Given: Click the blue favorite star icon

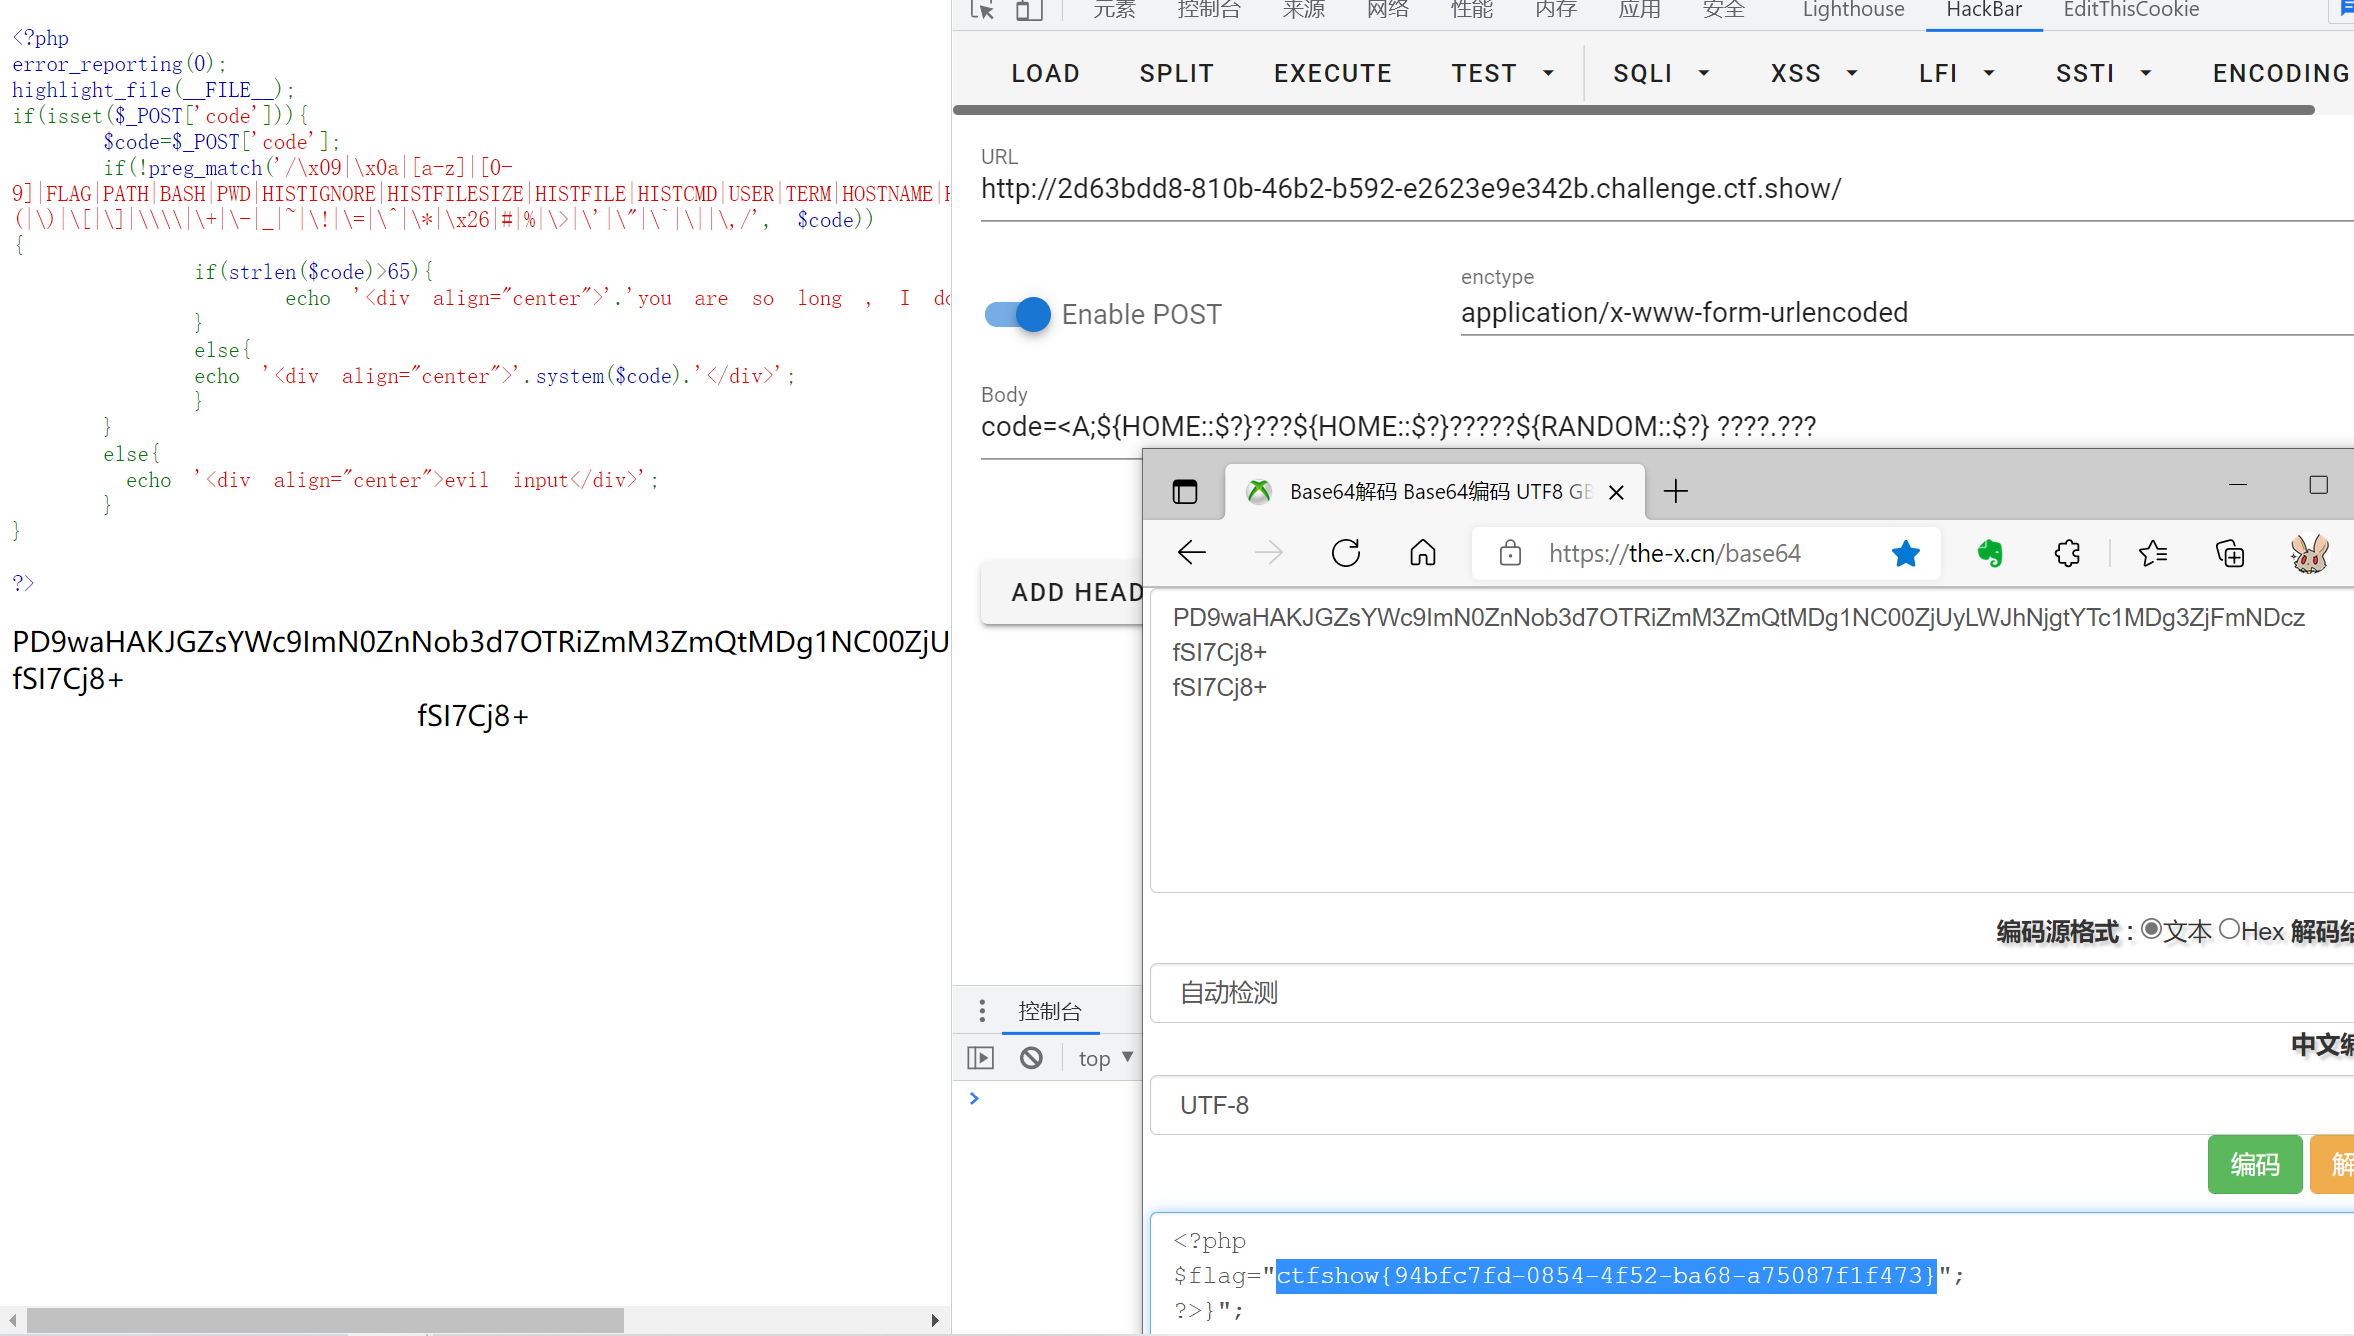Looking at the screenshot, I should tap(1905, 553).
